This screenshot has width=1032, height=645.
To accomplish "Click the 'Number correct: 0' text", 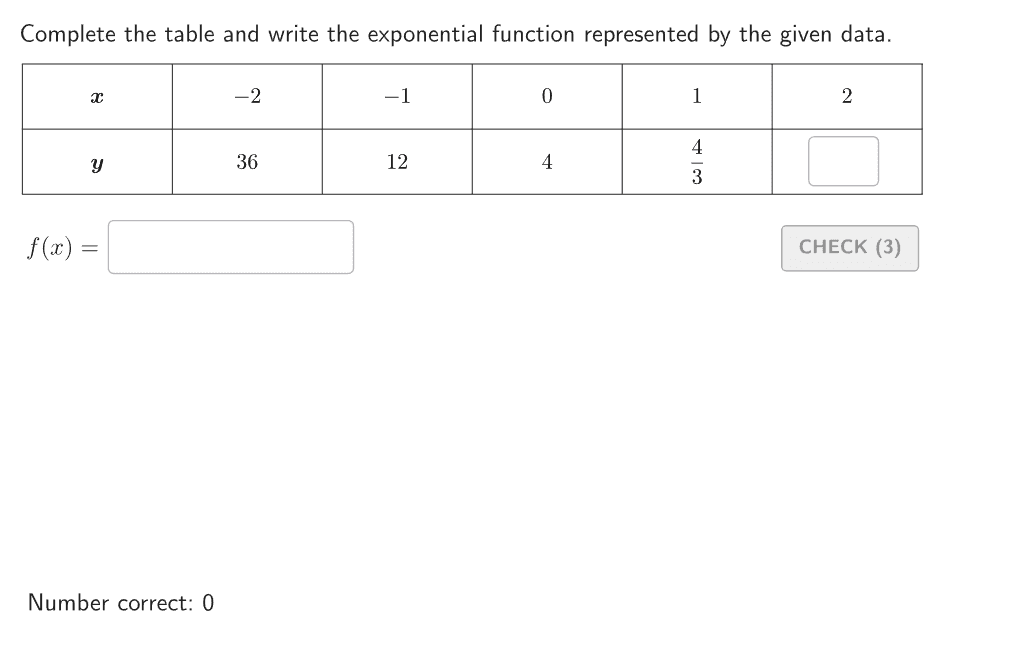I will pos(121,603).
